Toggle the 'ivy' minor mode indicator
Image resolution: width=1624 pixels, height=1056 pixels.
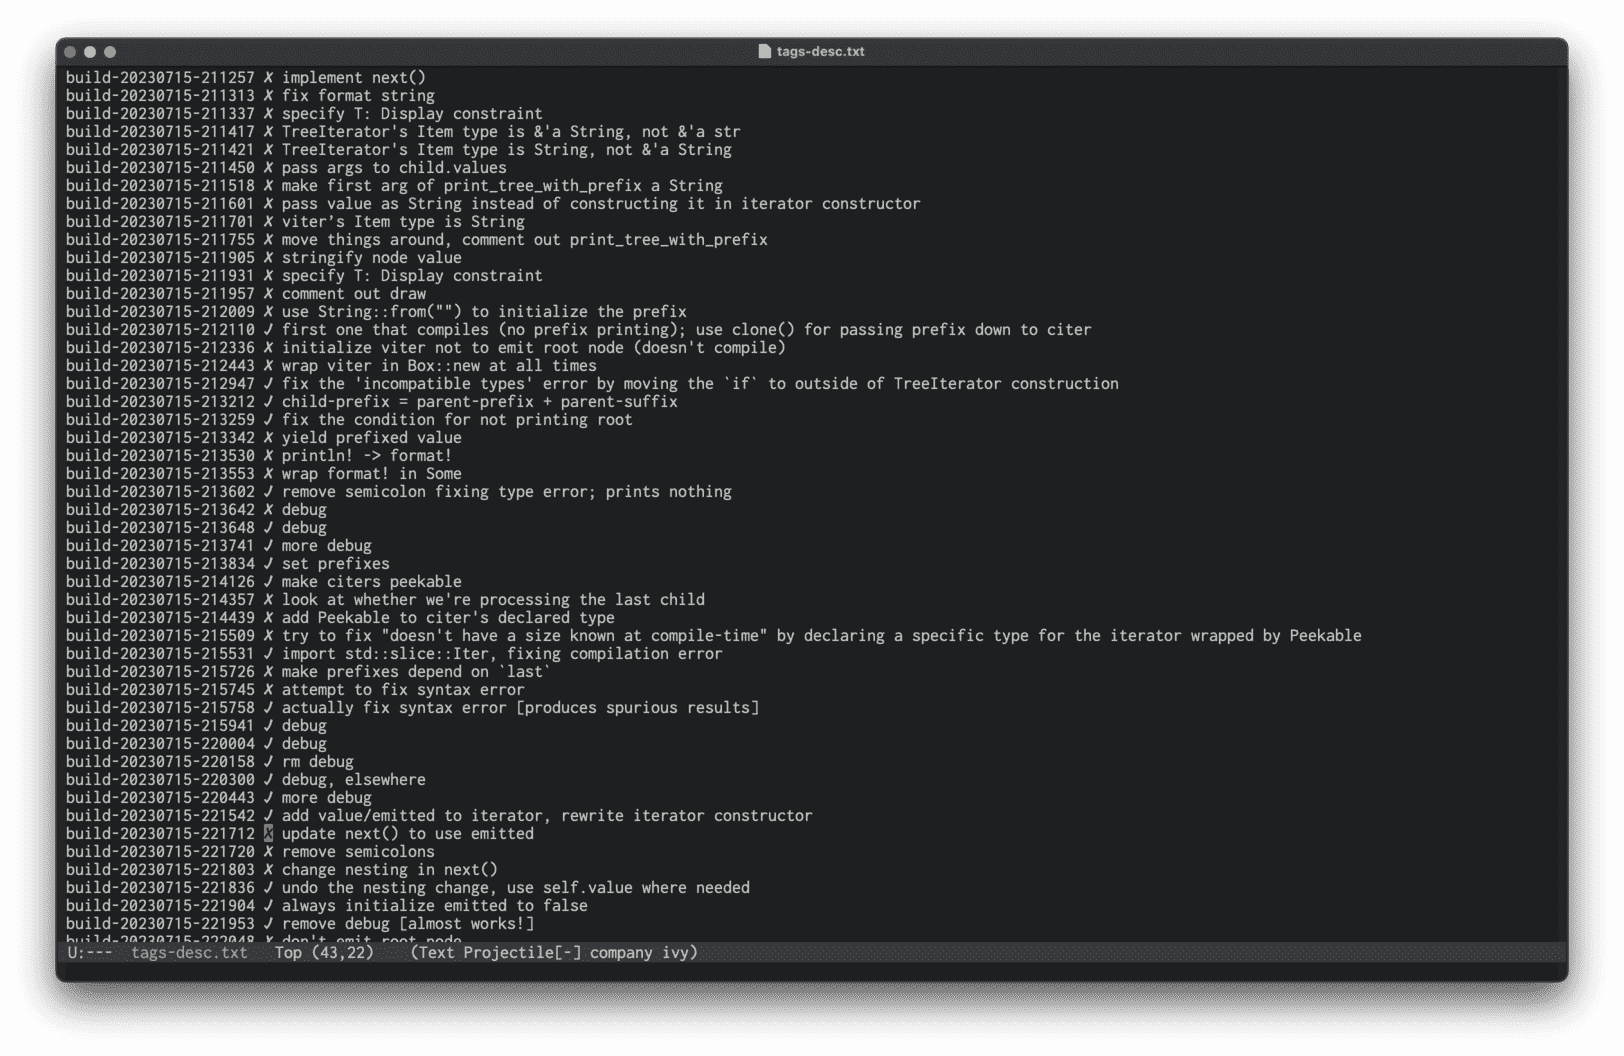[x=676, y=953]
